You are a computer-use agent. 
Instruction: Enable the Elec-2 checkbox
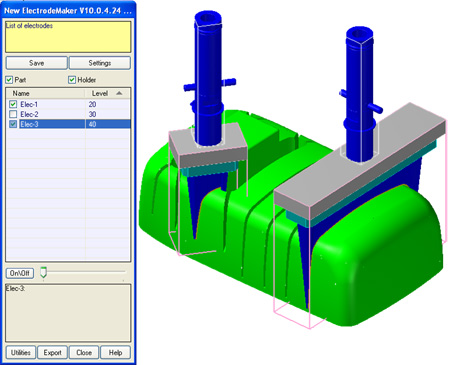tap(13, 114)
